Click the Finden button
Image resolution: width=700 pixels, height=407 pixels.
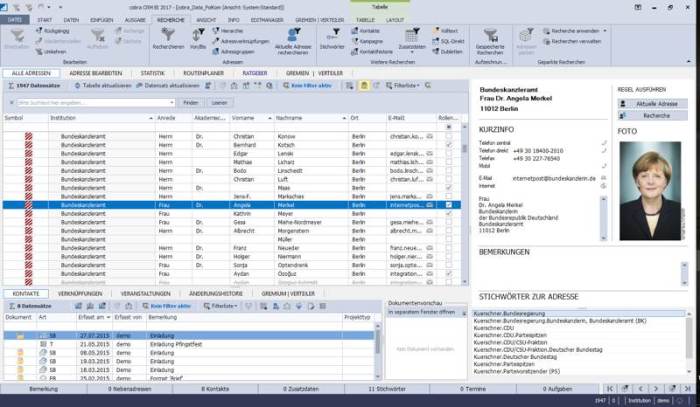[x=191, y=103]
